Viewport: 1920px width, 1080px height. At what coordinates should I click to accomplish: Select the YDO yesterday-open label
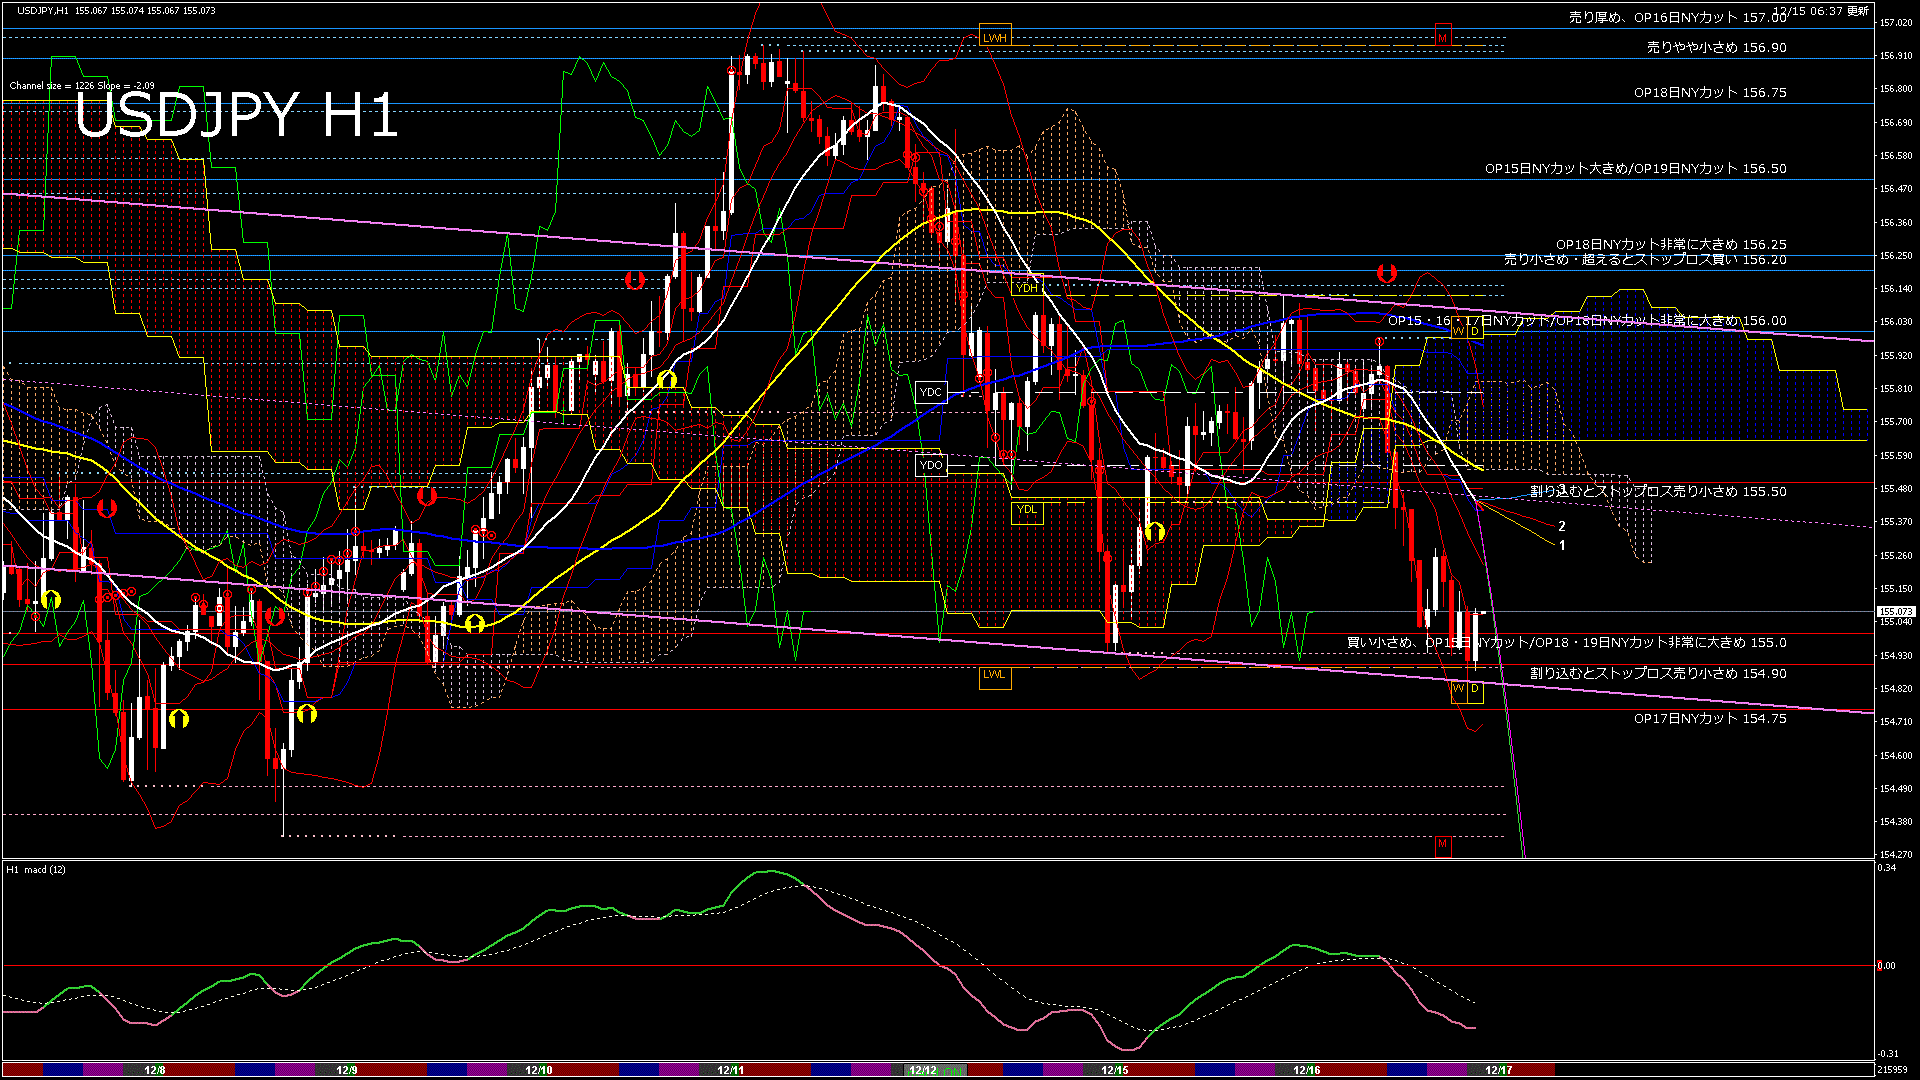(x=932, y=464)
